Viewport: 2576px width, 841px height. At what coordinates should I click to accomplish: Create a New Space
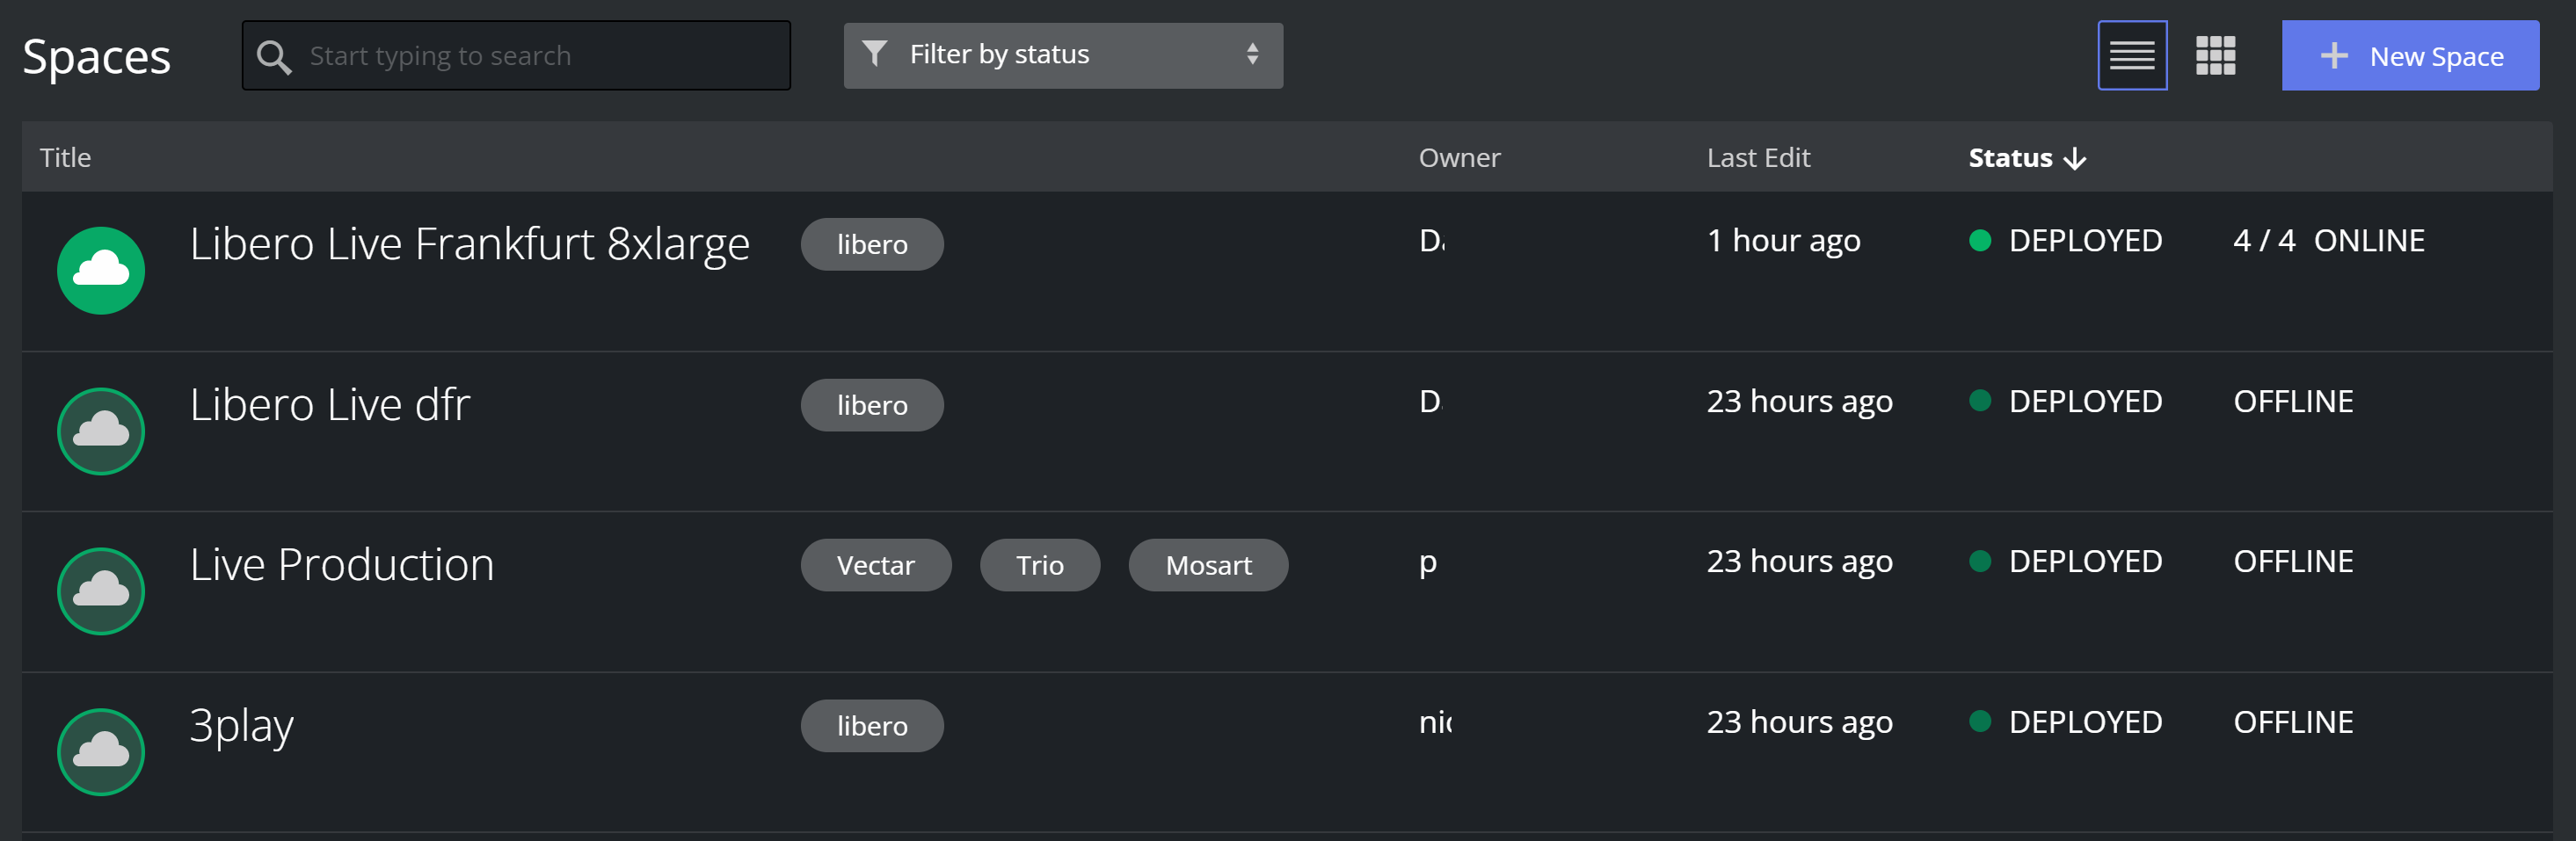pos(2409,56)
